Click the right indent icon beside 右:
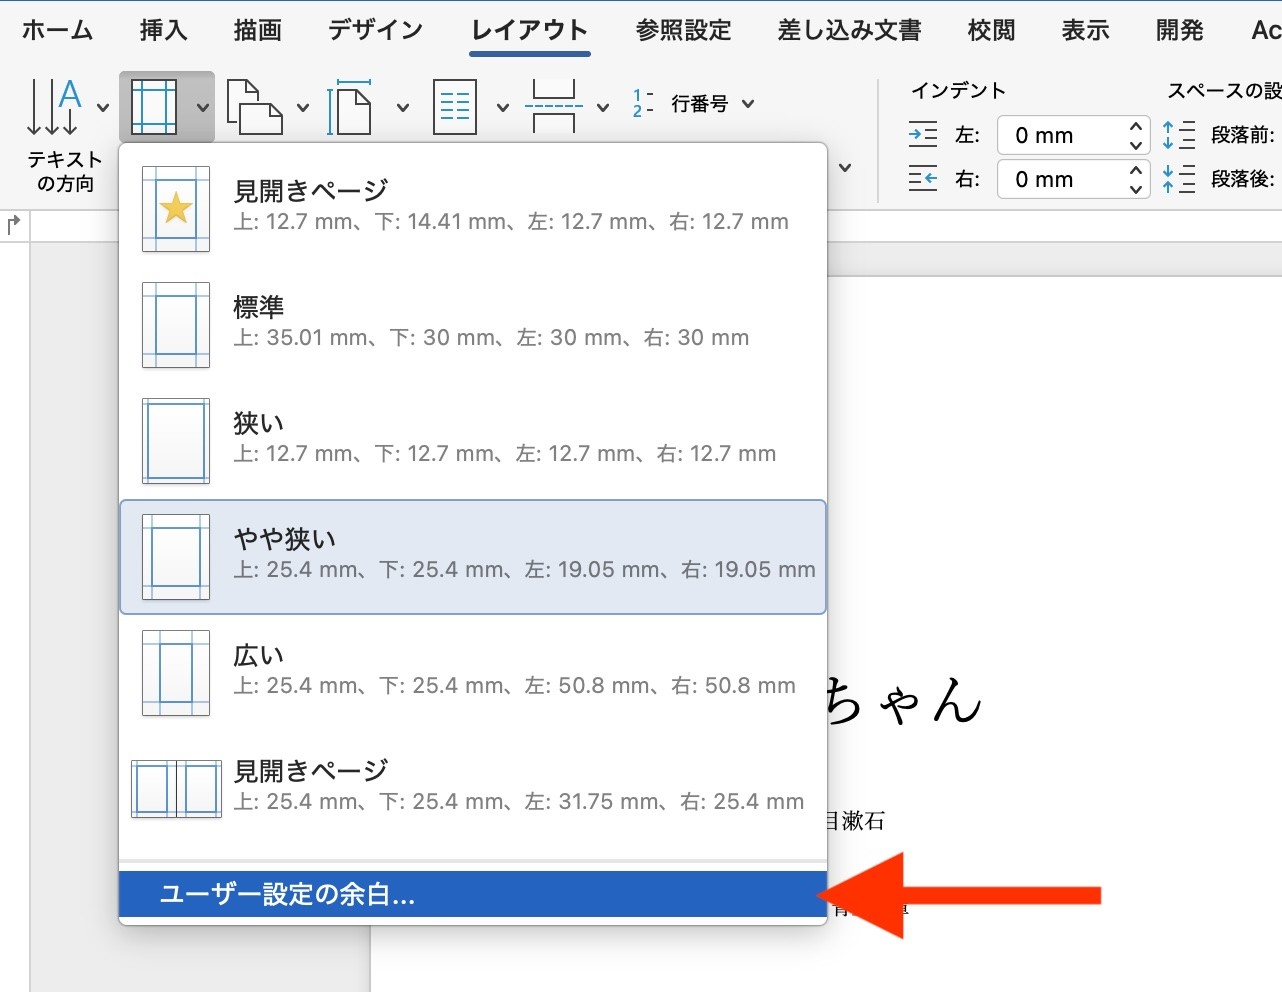 tap(923, 179)
